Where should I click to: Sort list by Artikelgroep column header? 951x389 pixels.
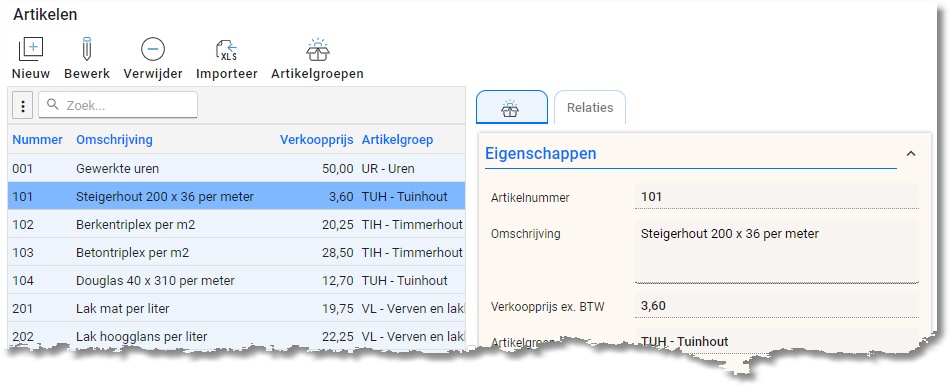coord(398,140)
